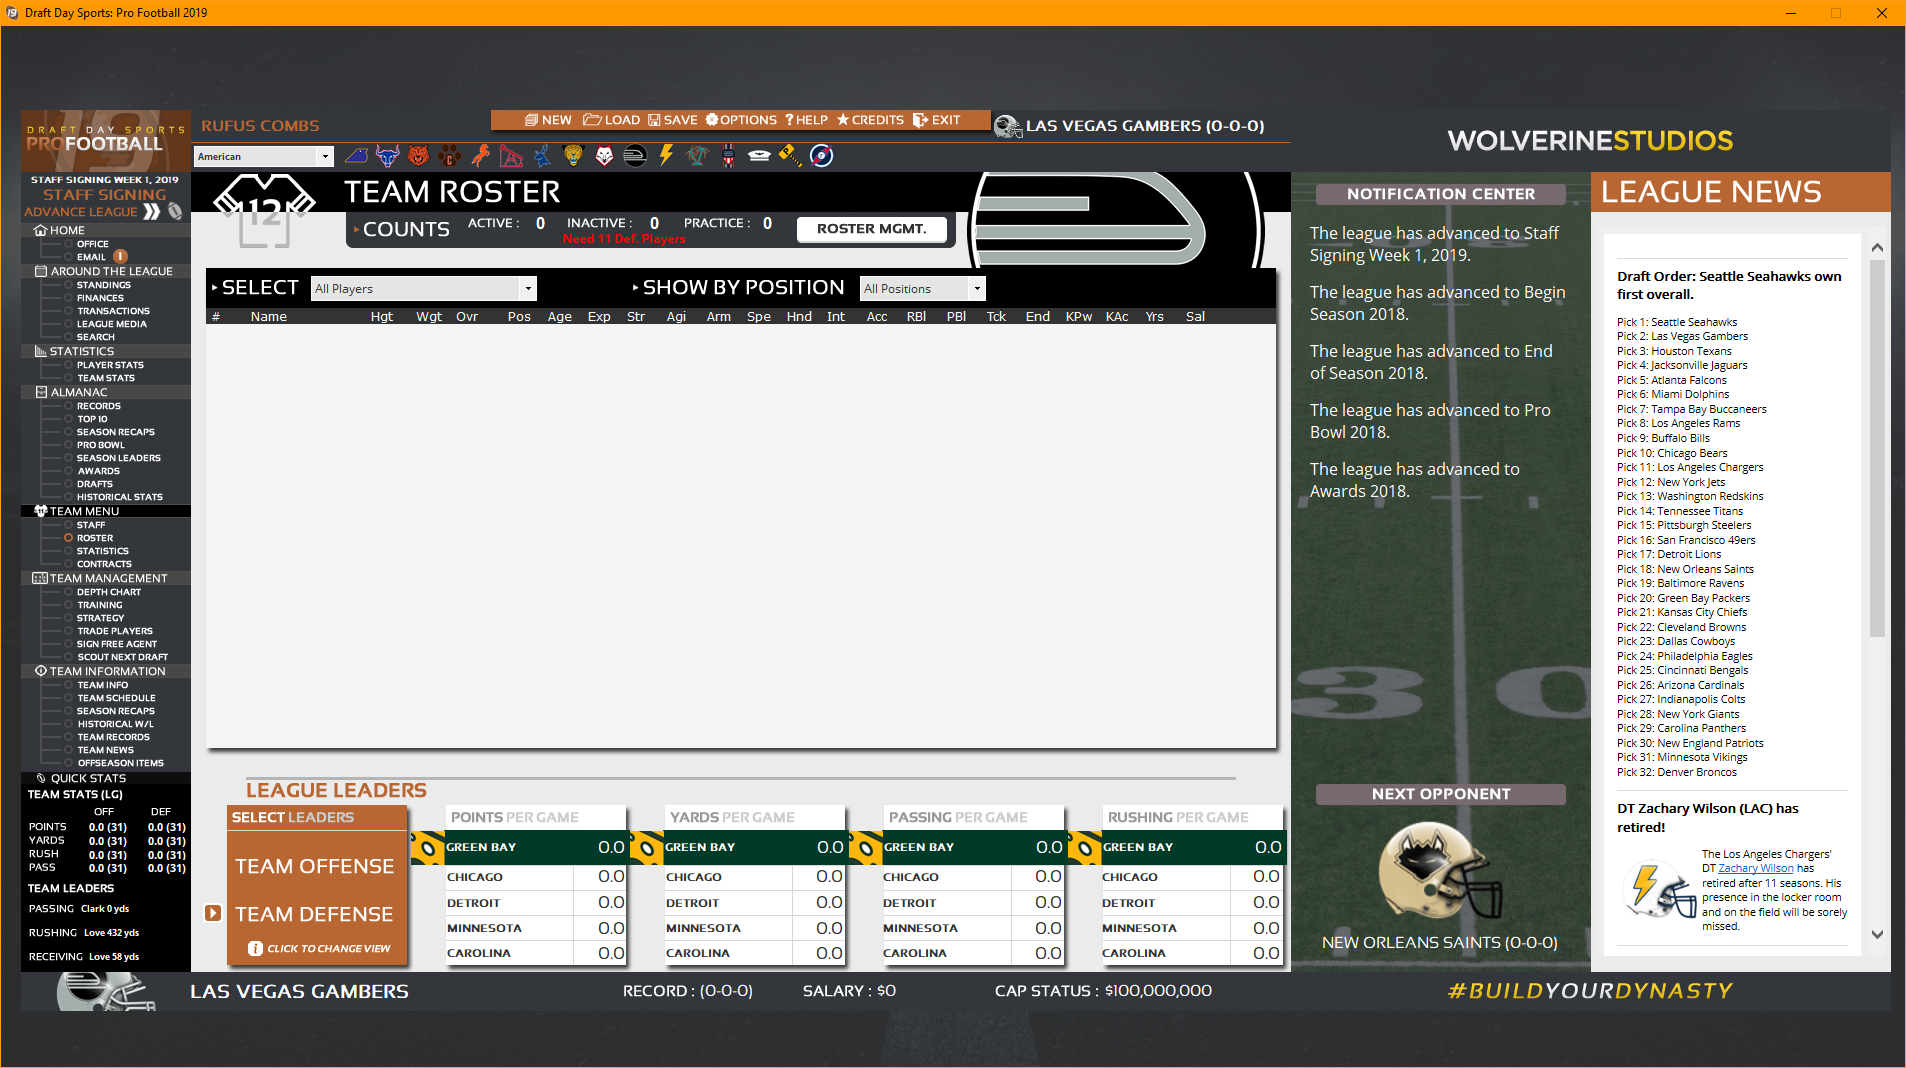Click the red-and-blue striped team logo
This screenshot has width=1906, height=1068.
(x=728, y=156)
